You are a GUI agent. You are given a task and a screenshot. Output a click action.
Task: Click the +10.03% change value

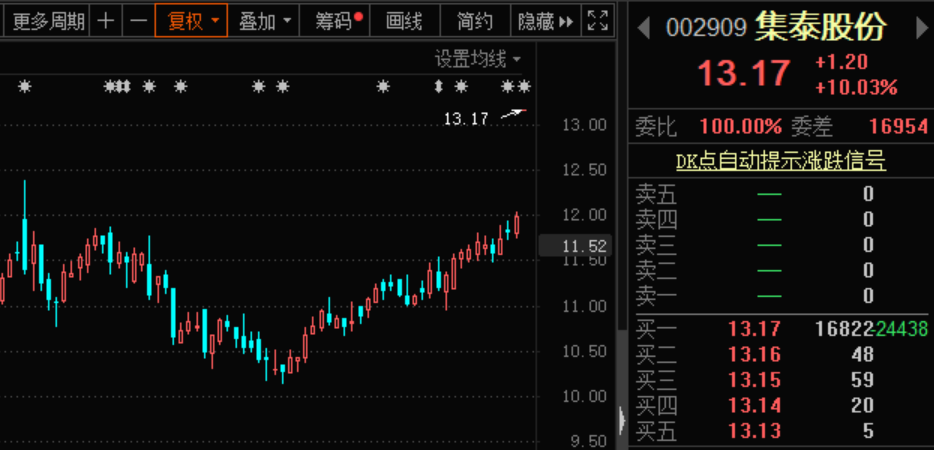(856, 88)
